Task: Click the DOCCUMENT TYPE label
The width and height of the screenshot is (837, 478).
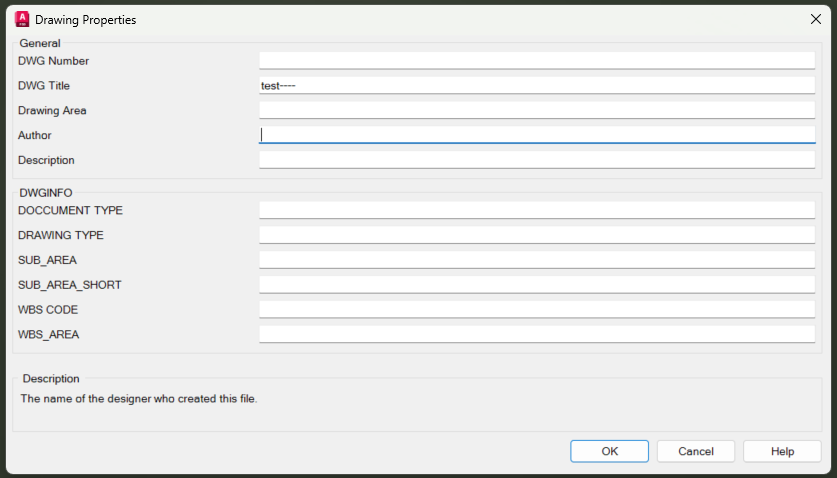Action: coord(70,210)
